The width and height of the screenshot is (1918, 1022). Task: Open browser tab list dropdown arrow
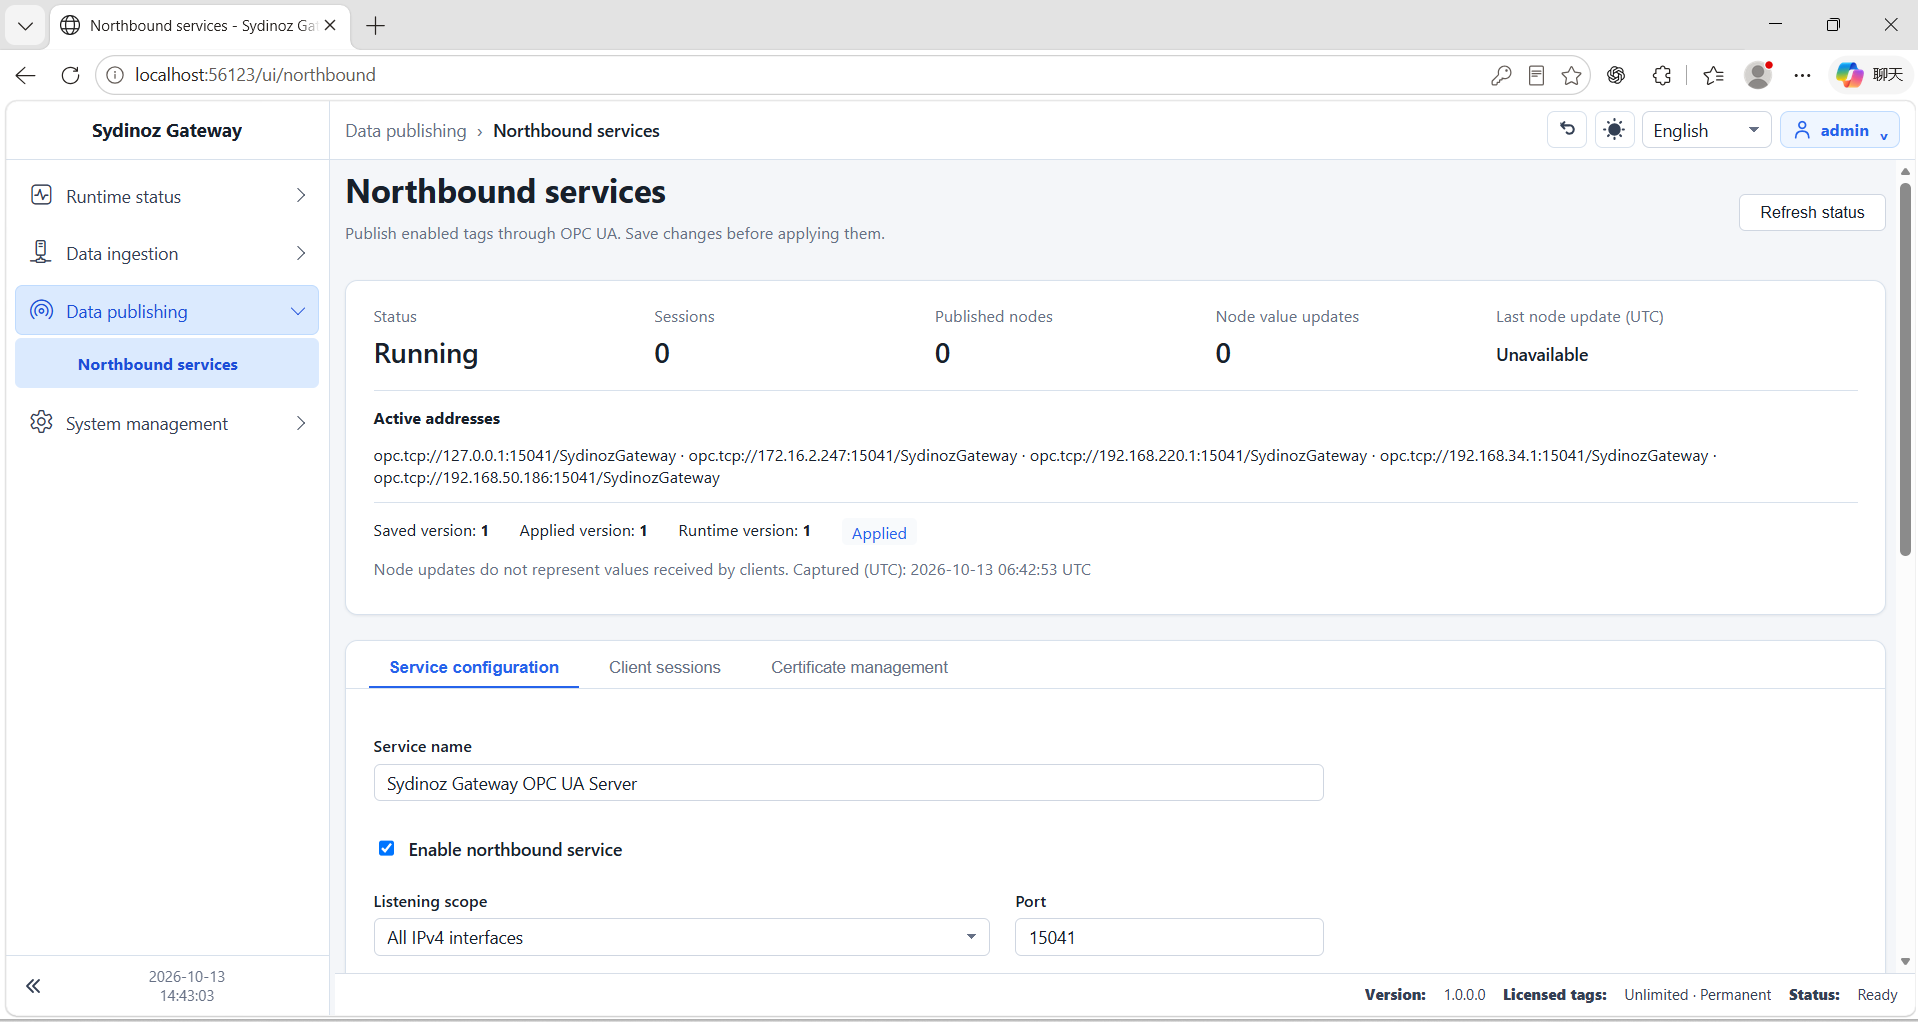pyautogui.click(x=25, y=26)
